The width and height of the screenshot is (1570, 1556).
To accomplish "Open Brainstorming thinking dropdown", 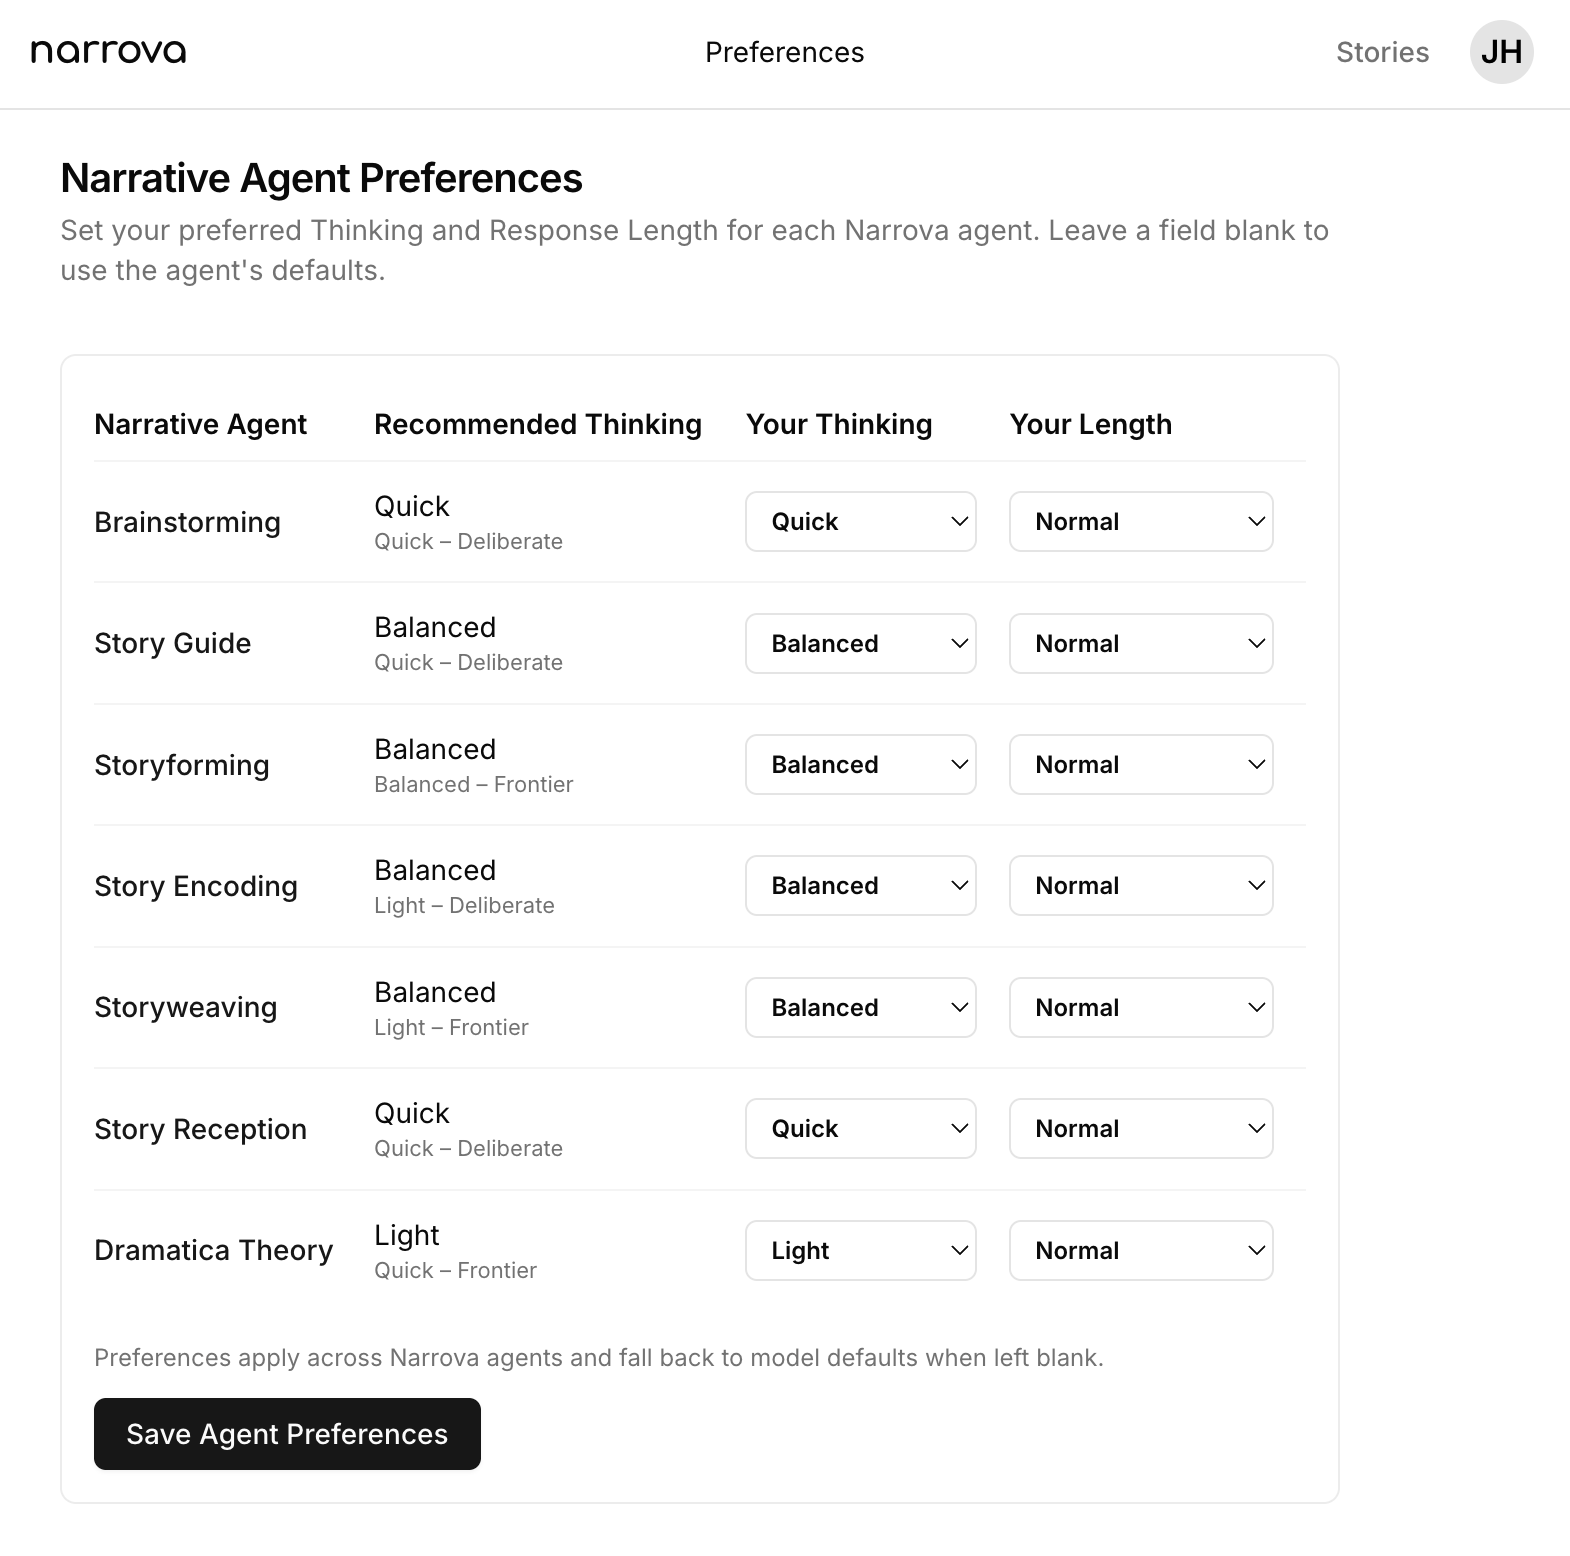I will [x=860, y=521].
